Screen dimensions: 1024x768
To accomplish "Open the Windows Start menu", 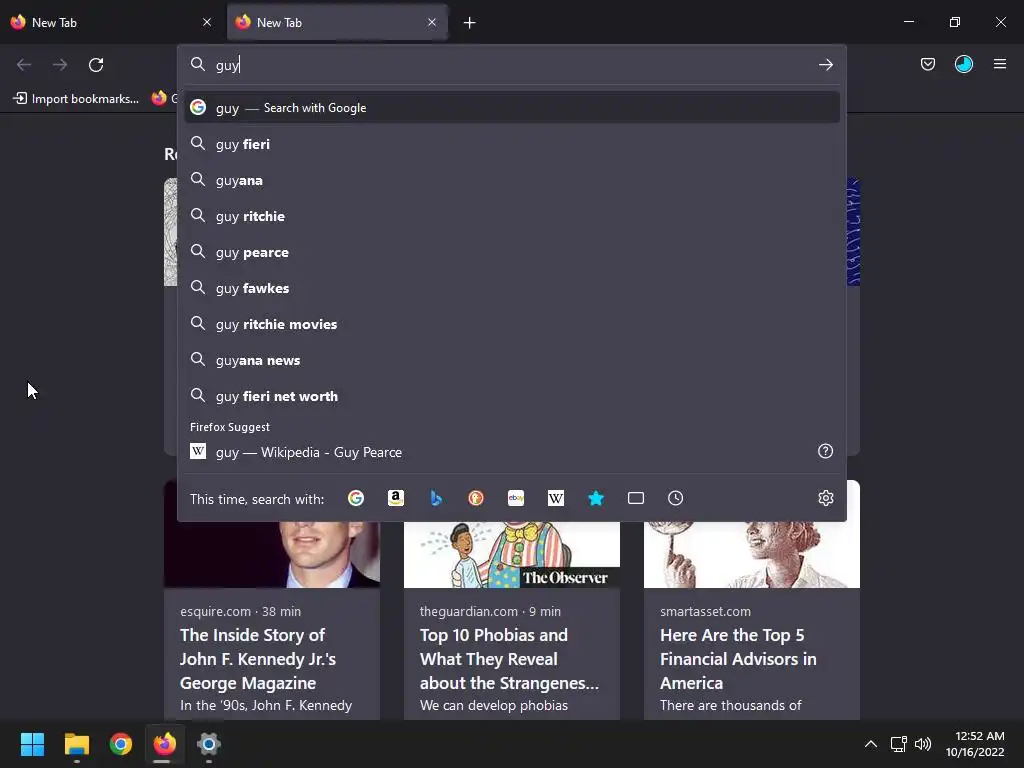I will click(x=32, y=744).
